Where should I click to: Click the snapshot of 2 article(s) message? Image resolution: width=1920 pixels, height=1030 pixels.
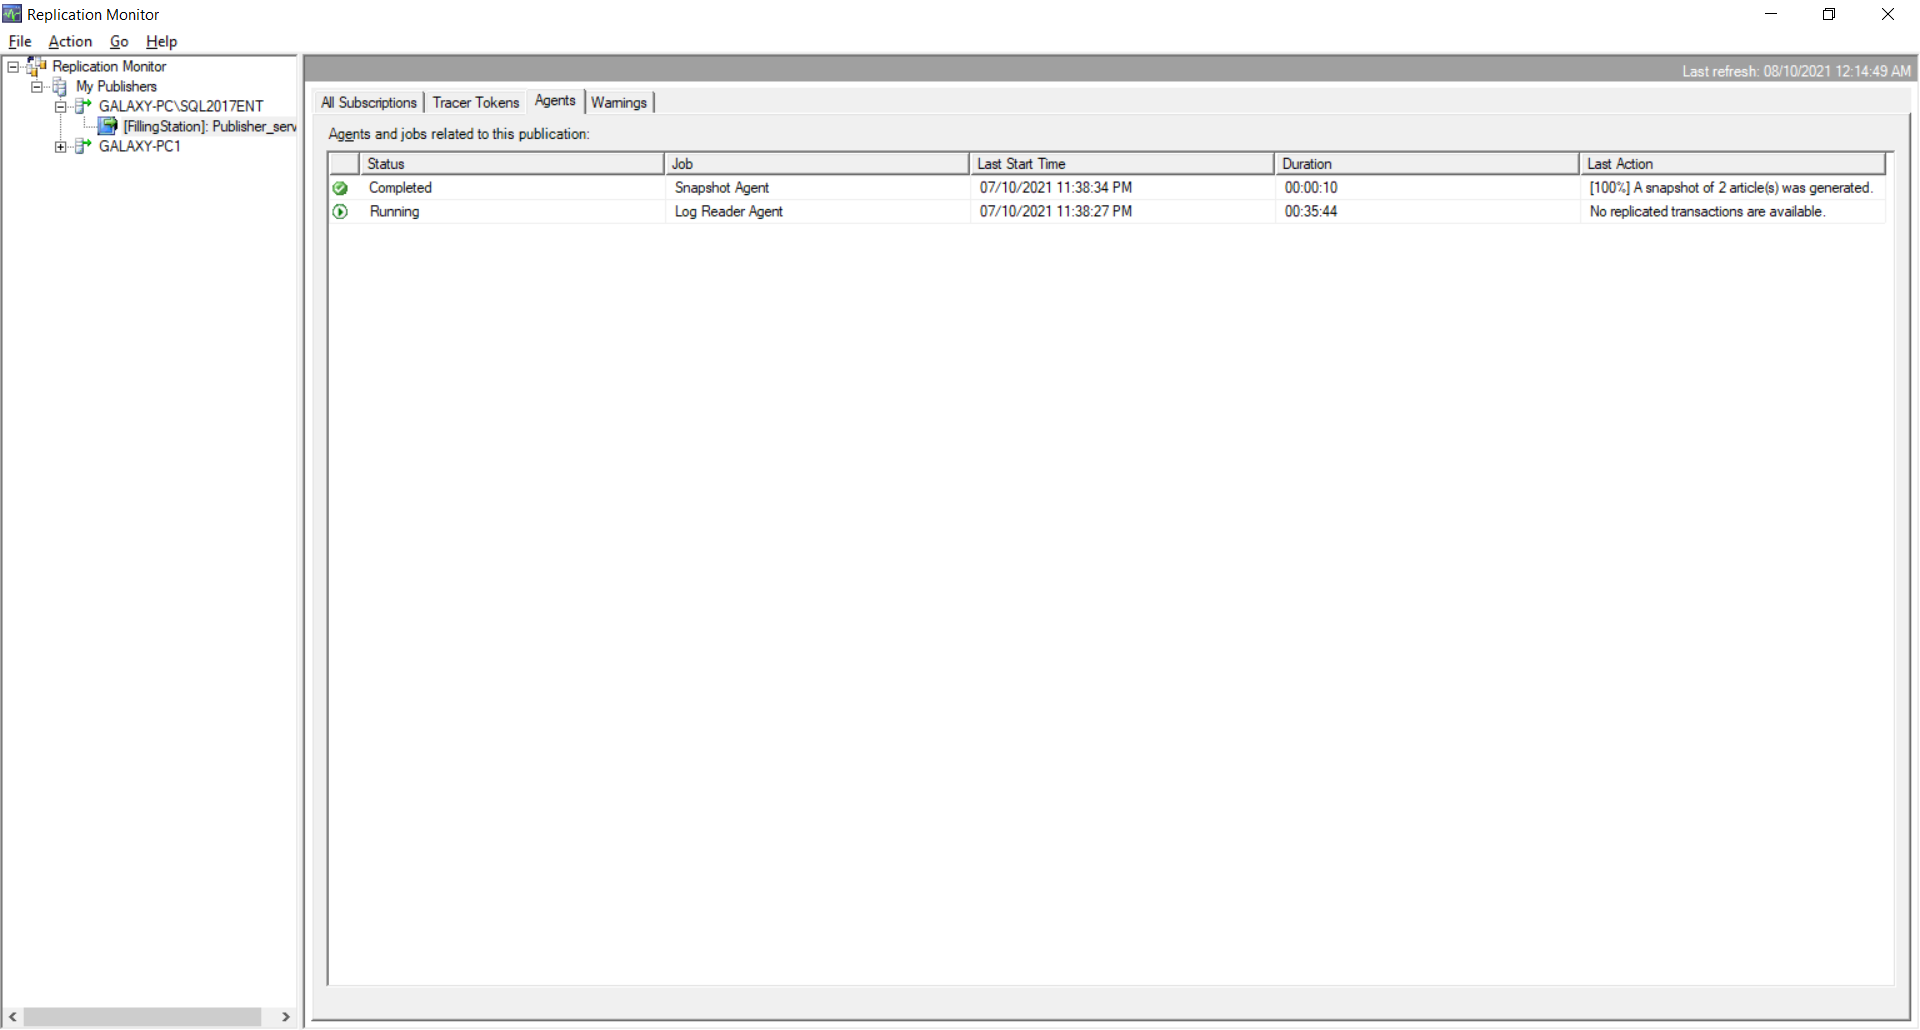[1731, 188]
